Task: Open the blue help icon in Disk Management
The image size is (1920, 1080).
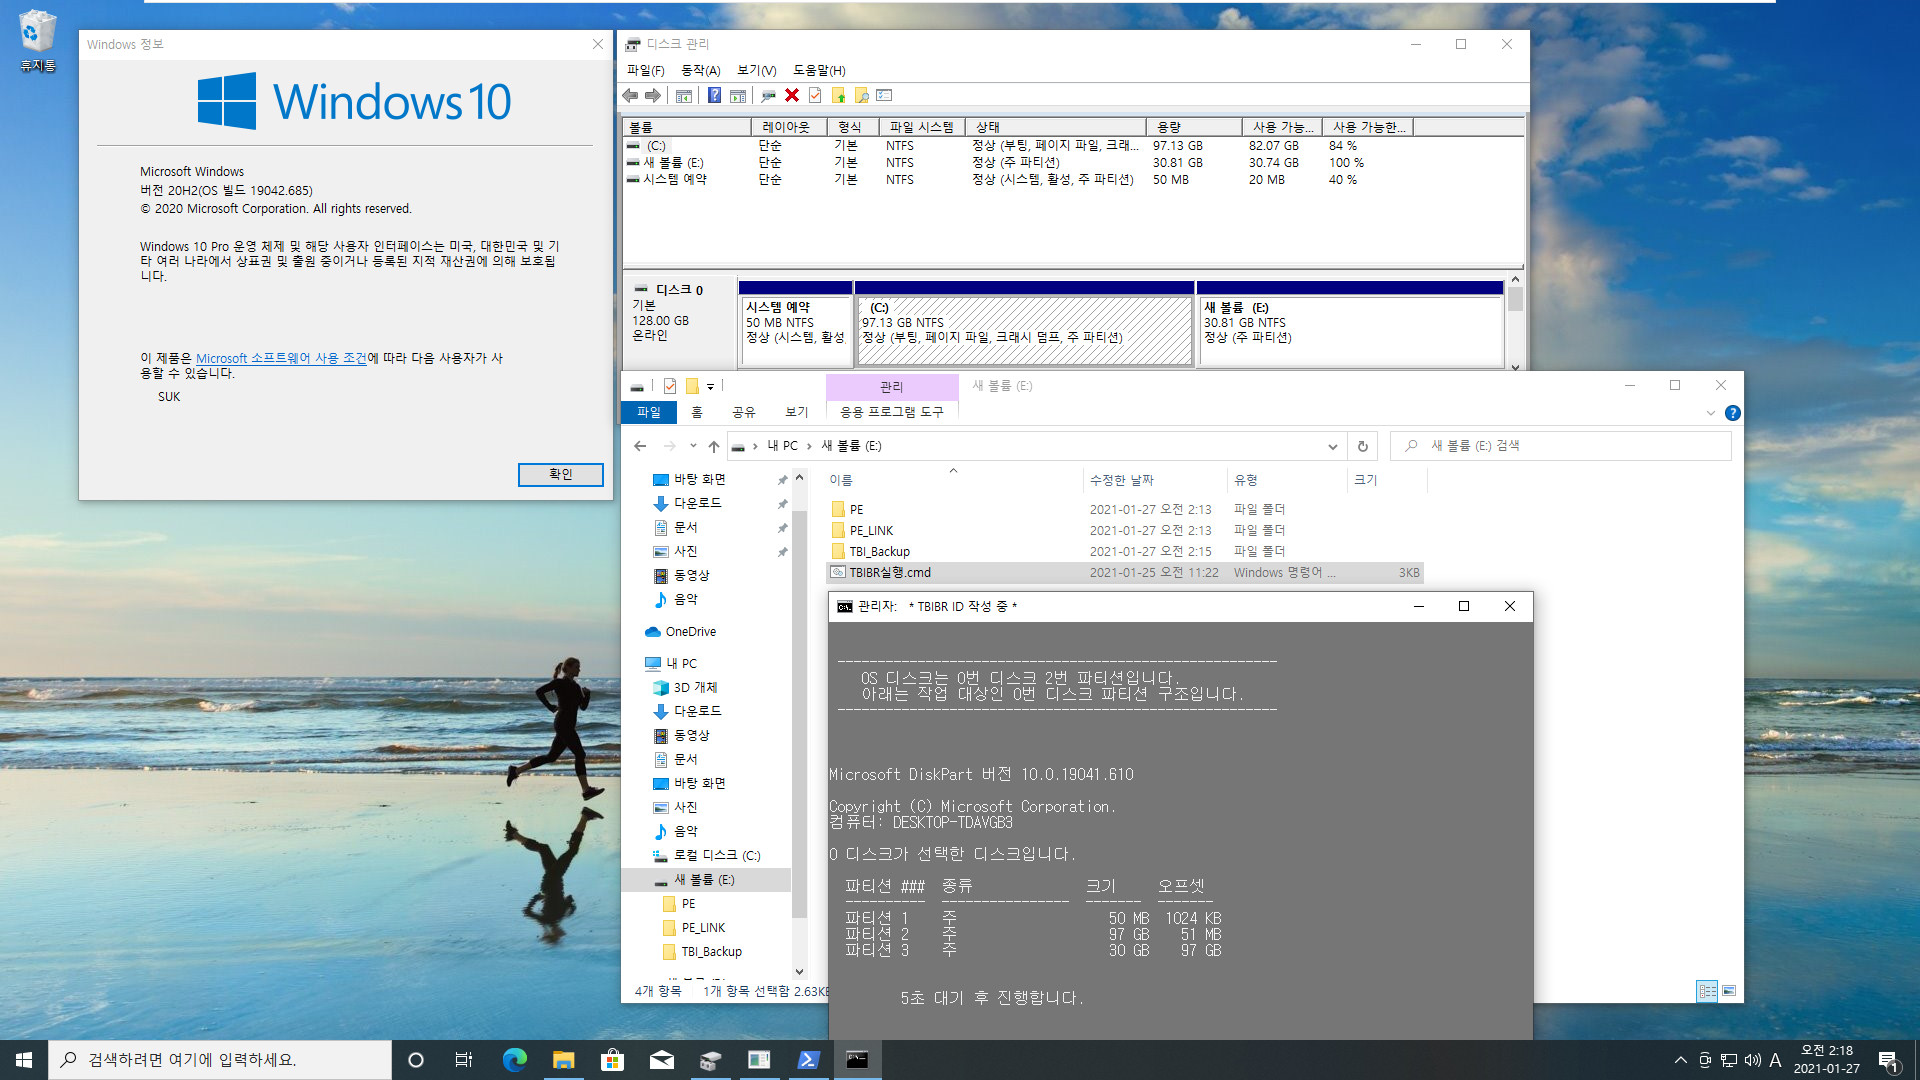Action: [714, 95]
